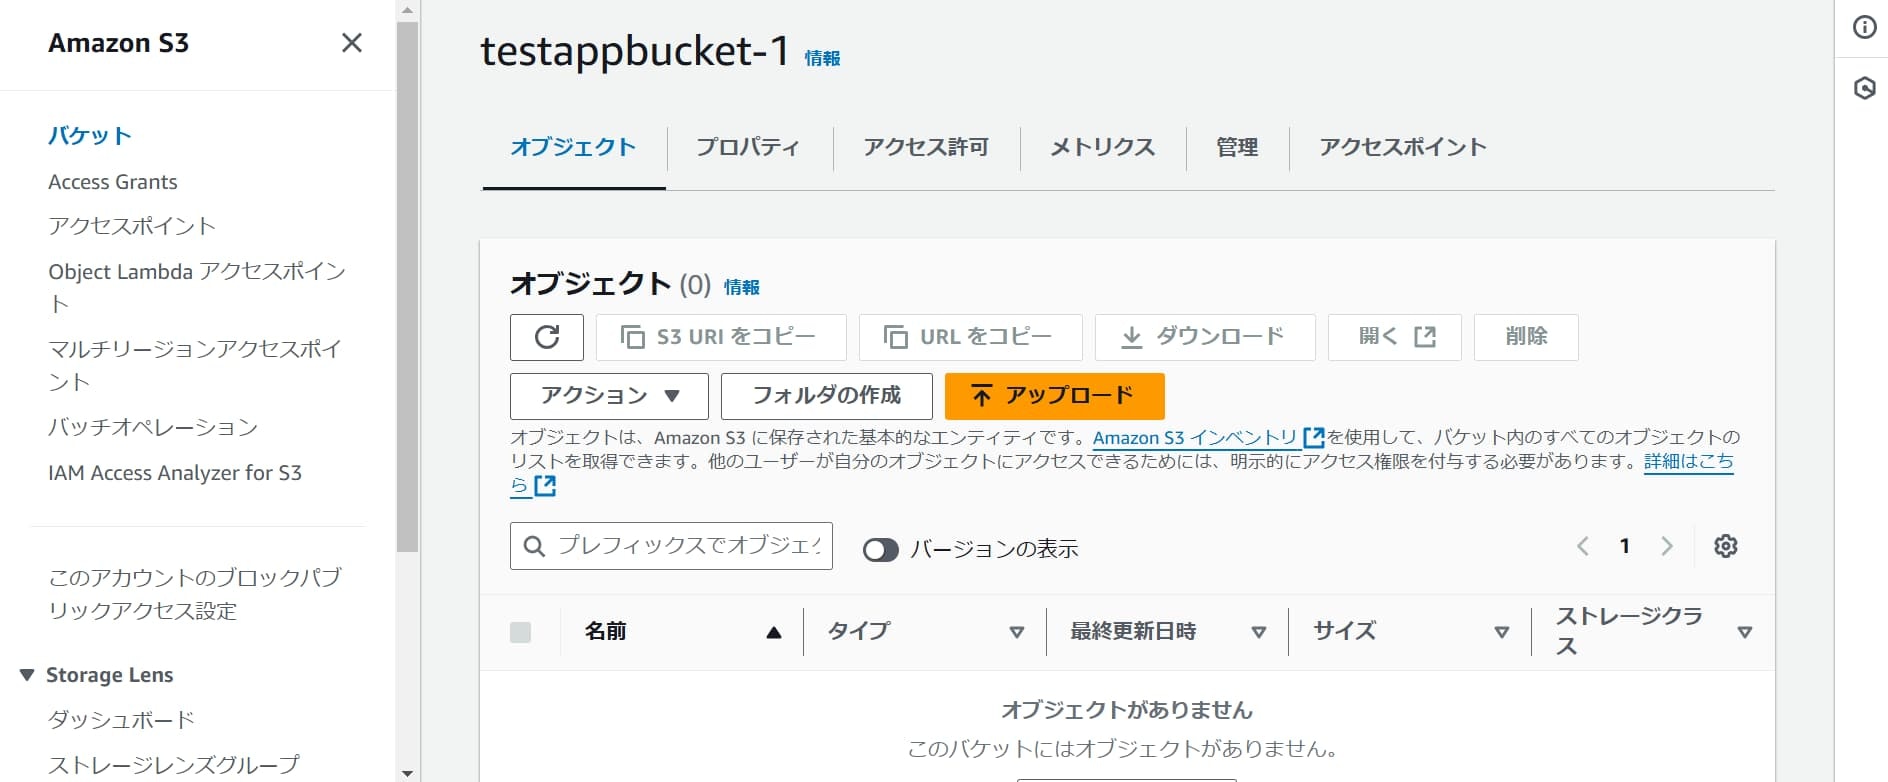Open バッチオペレーション in the sidebar
This screenshot has width=1888, height=782.
[153, 428]
